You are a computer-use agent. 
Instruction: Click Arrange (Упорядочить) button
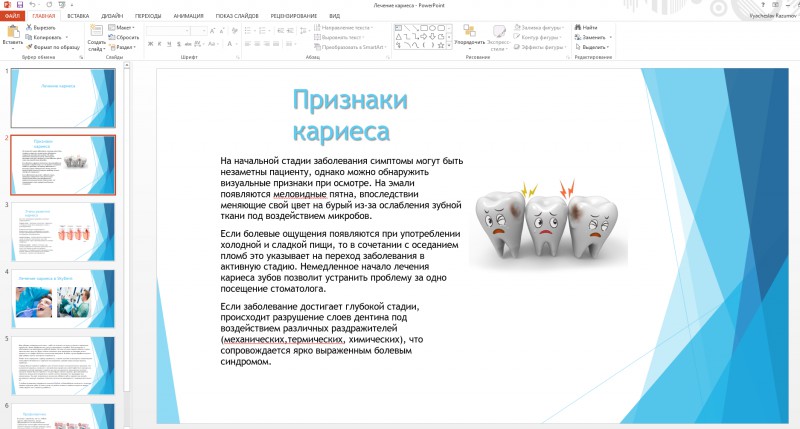tap(469, 35)
